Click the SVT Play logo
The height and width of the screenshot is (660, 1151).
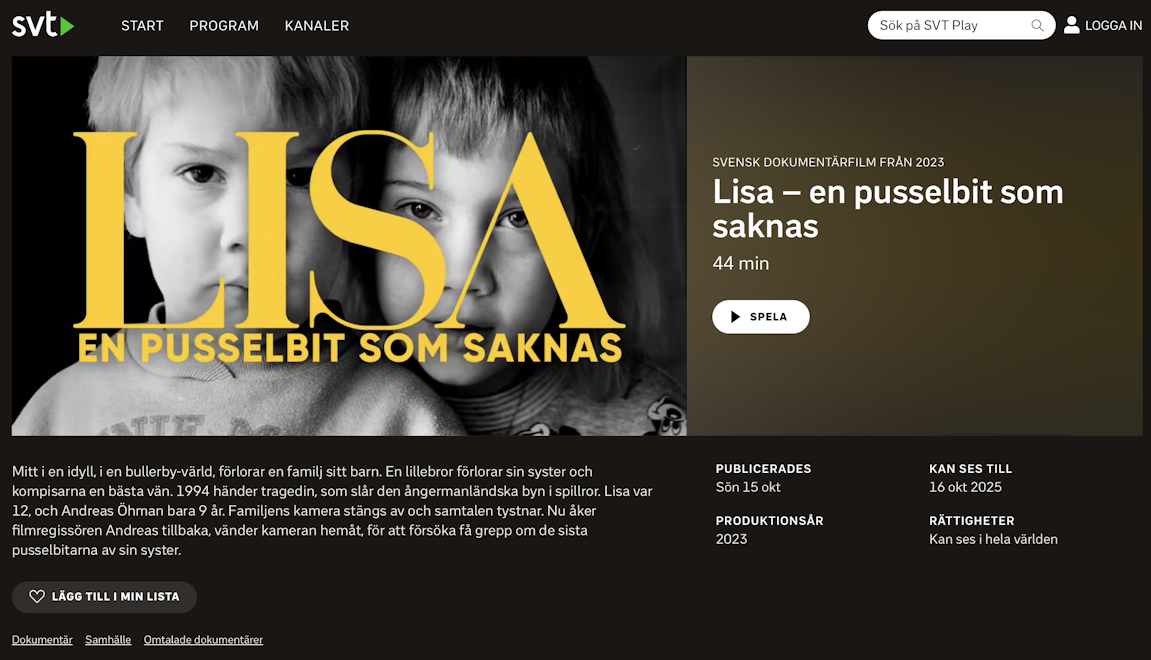click(x=43, y=25)
